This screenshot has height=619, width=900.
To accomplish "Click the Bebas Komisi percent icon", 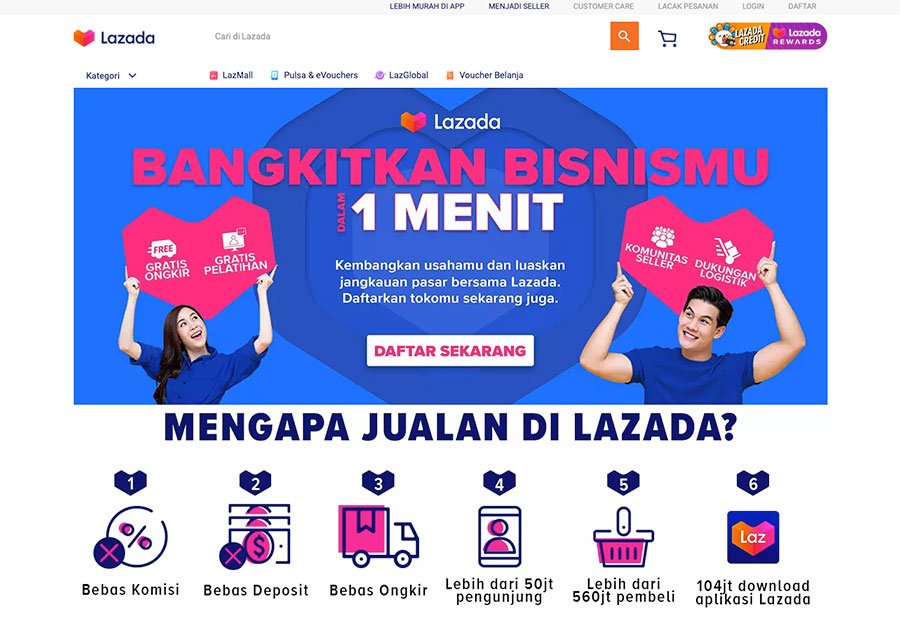I will click(x=130, y=537).
